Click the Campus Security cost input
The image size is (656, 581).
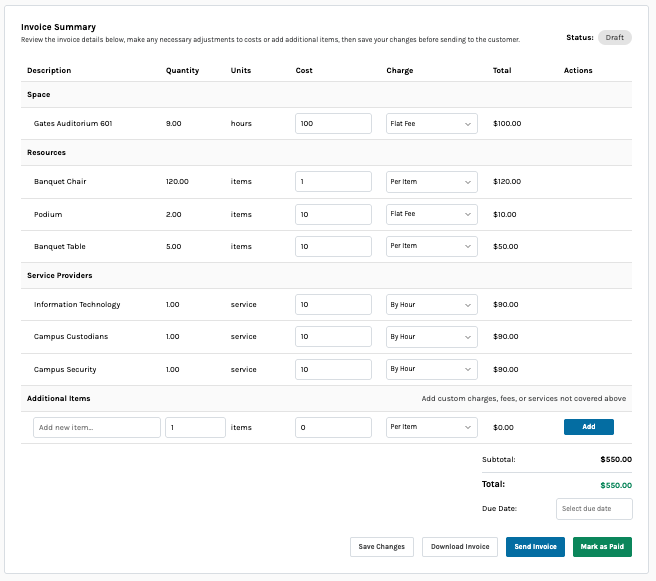coord(333,369)
